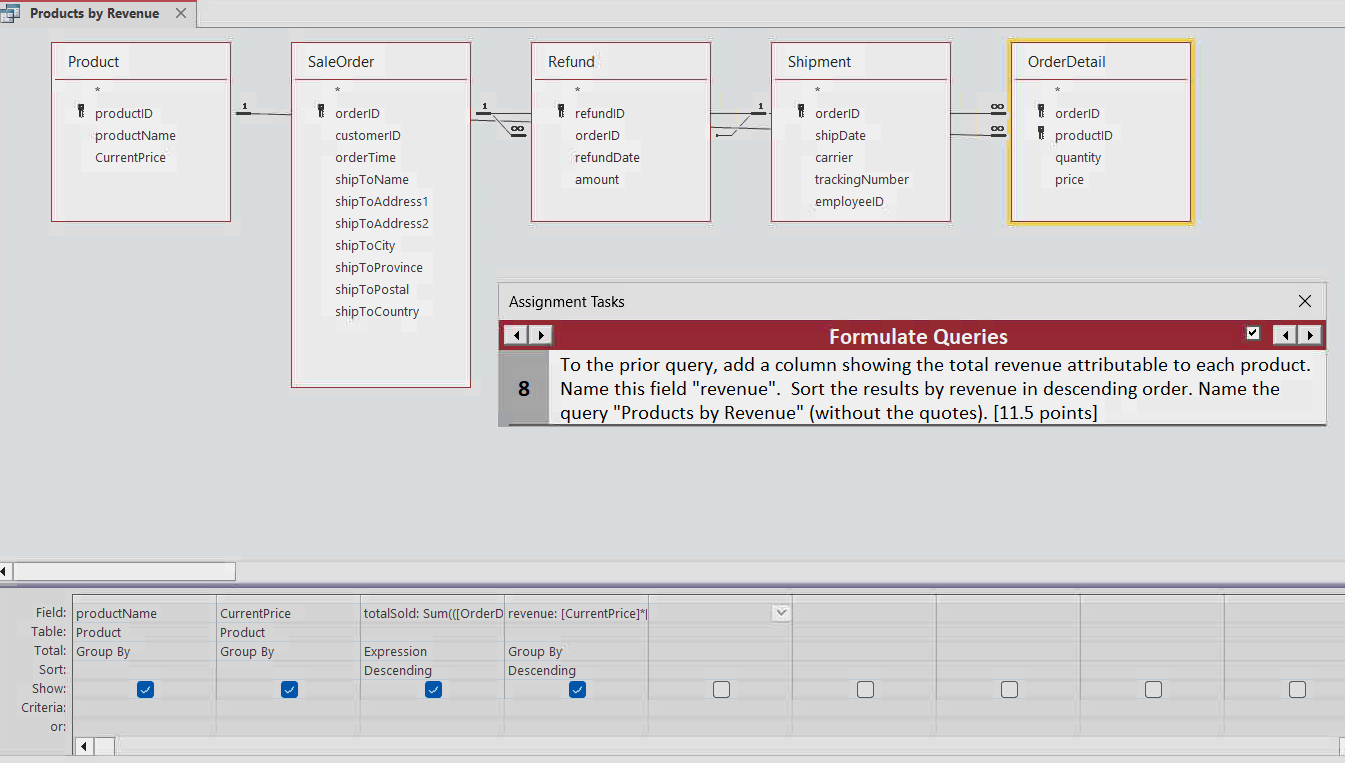Click the key icon beside productID in Product
The height and width of the screenshot is (763, 1345).
coord(83,113)
